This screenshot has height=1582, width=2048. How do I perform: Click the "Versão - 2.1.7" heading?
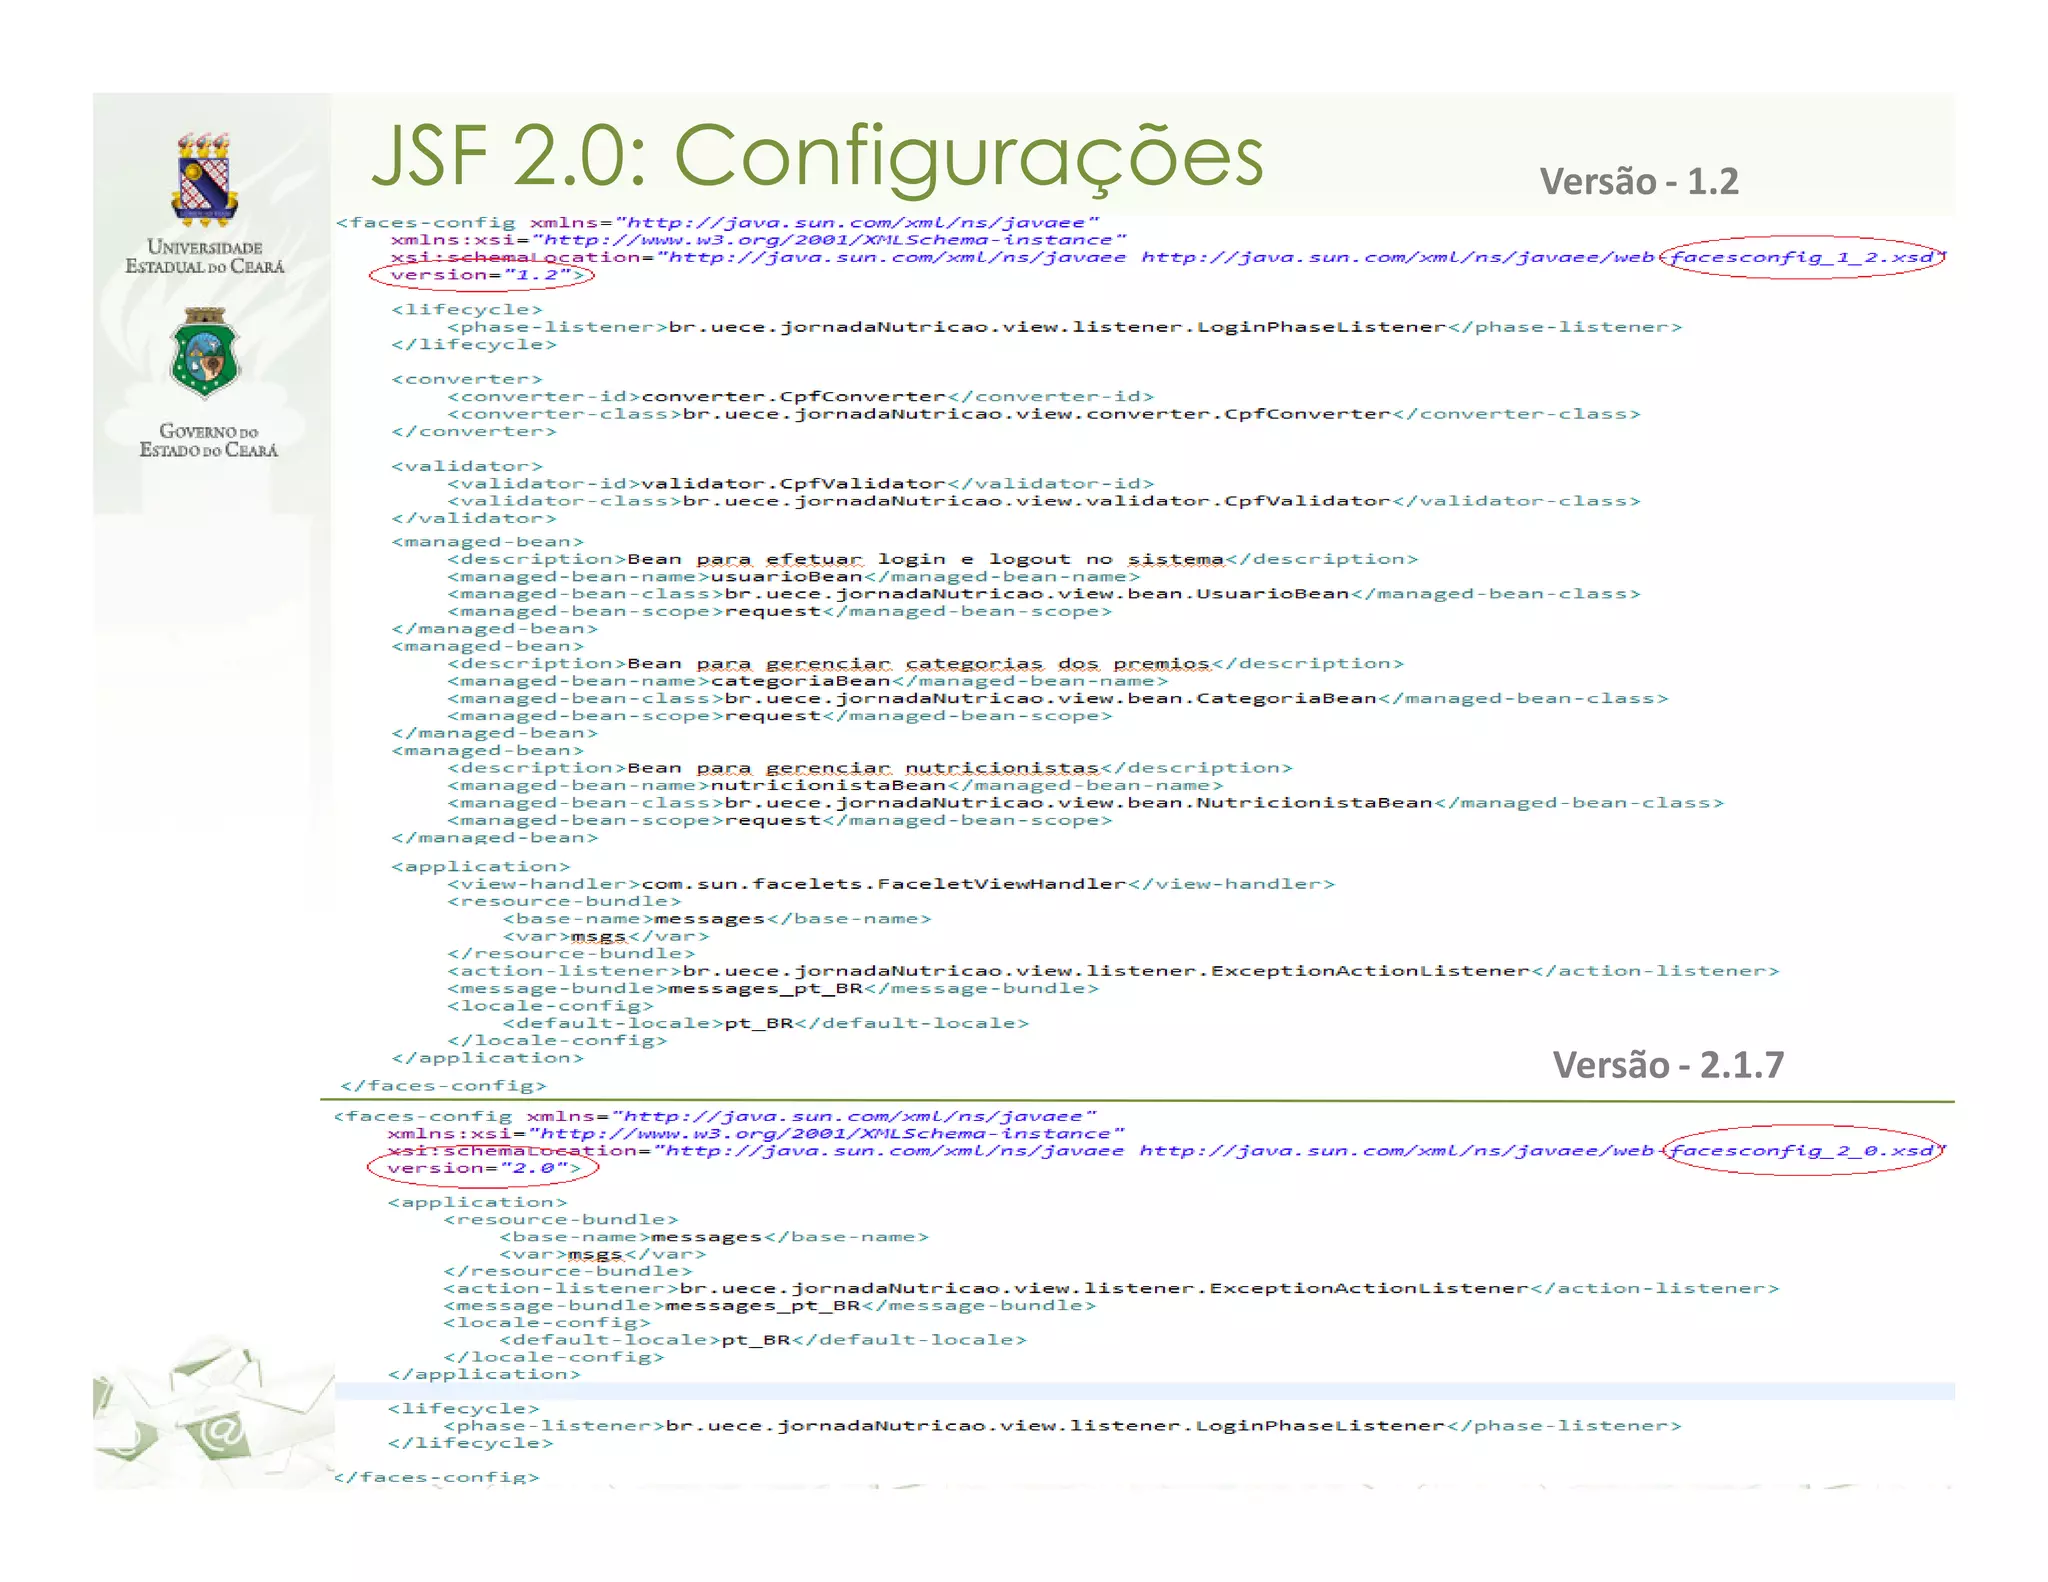1668,1065
